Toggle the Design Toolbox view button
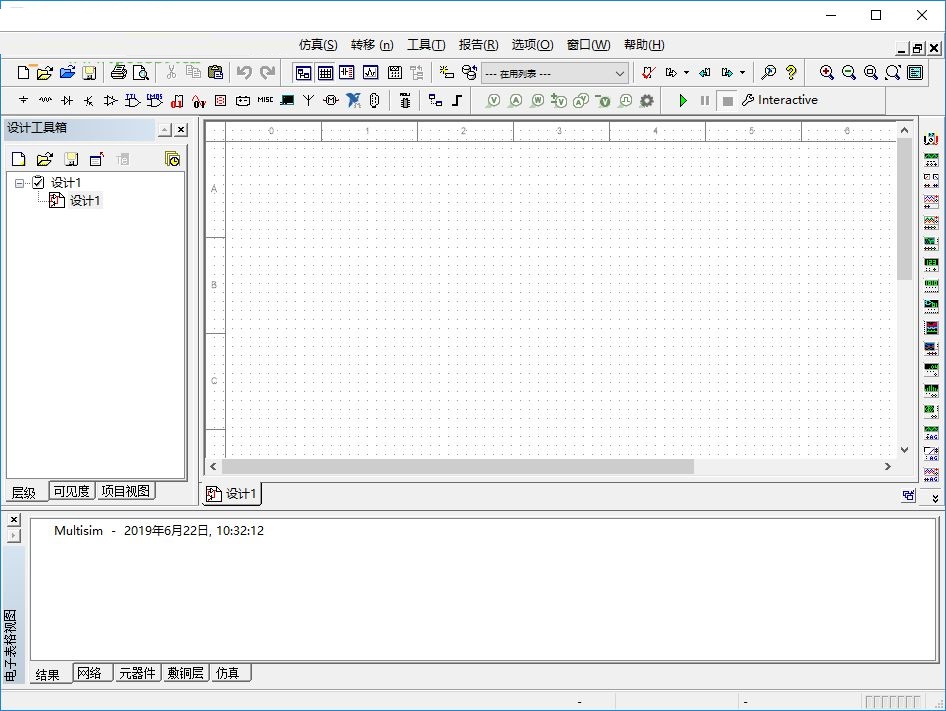 [x=303, y=72]
